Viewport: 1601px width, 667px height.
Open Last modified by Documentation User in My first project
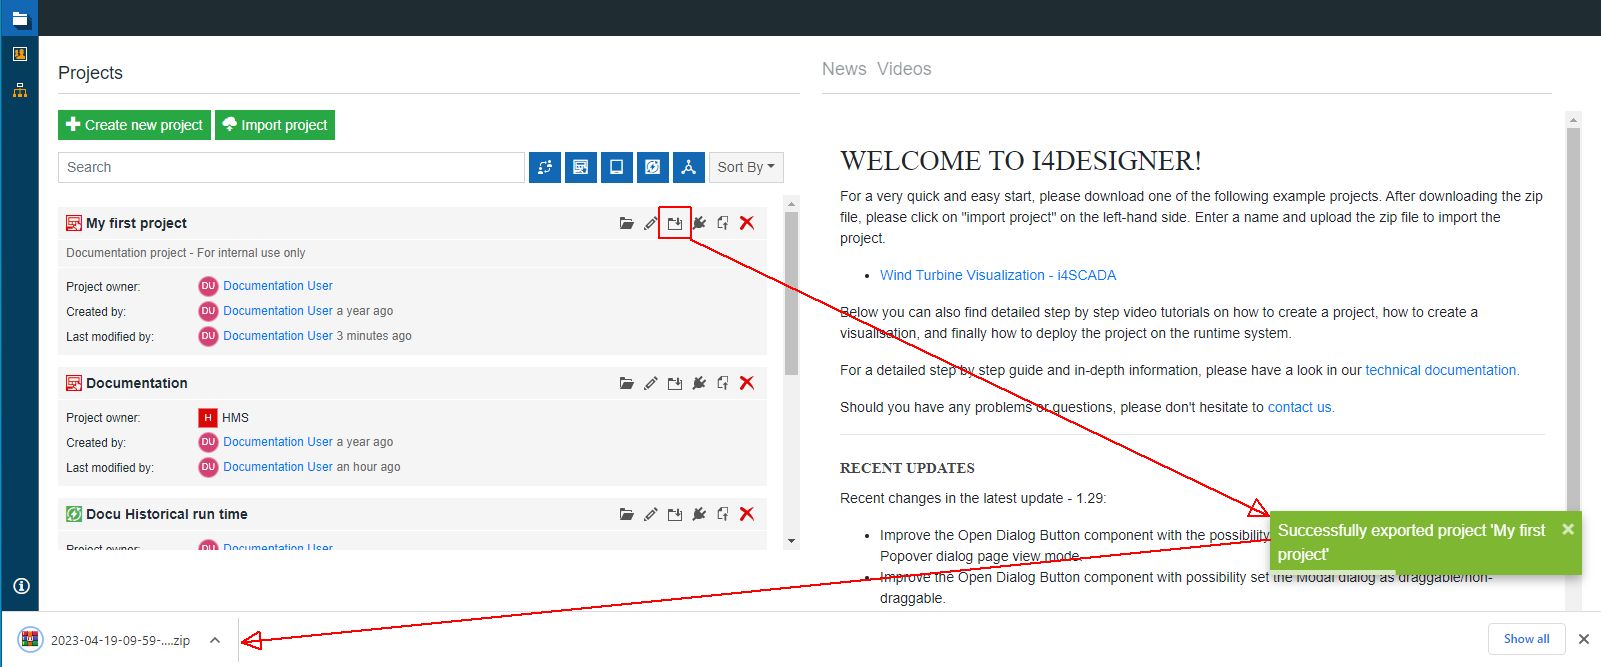278,336
